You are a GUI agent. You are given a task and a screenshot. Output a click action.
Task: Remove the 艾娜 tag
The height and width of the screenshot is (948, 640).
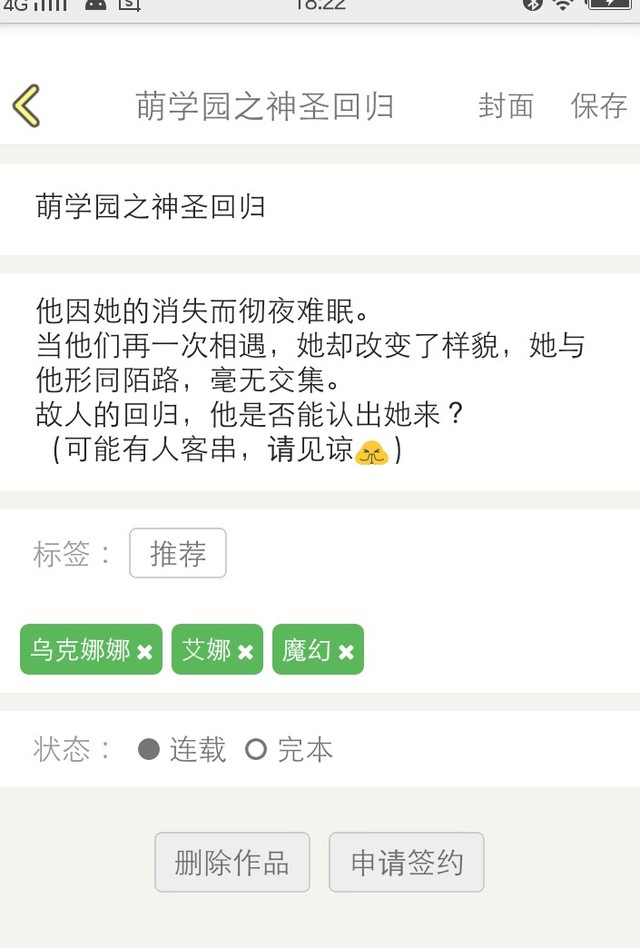pyautogui.click(x=246, y=652)
